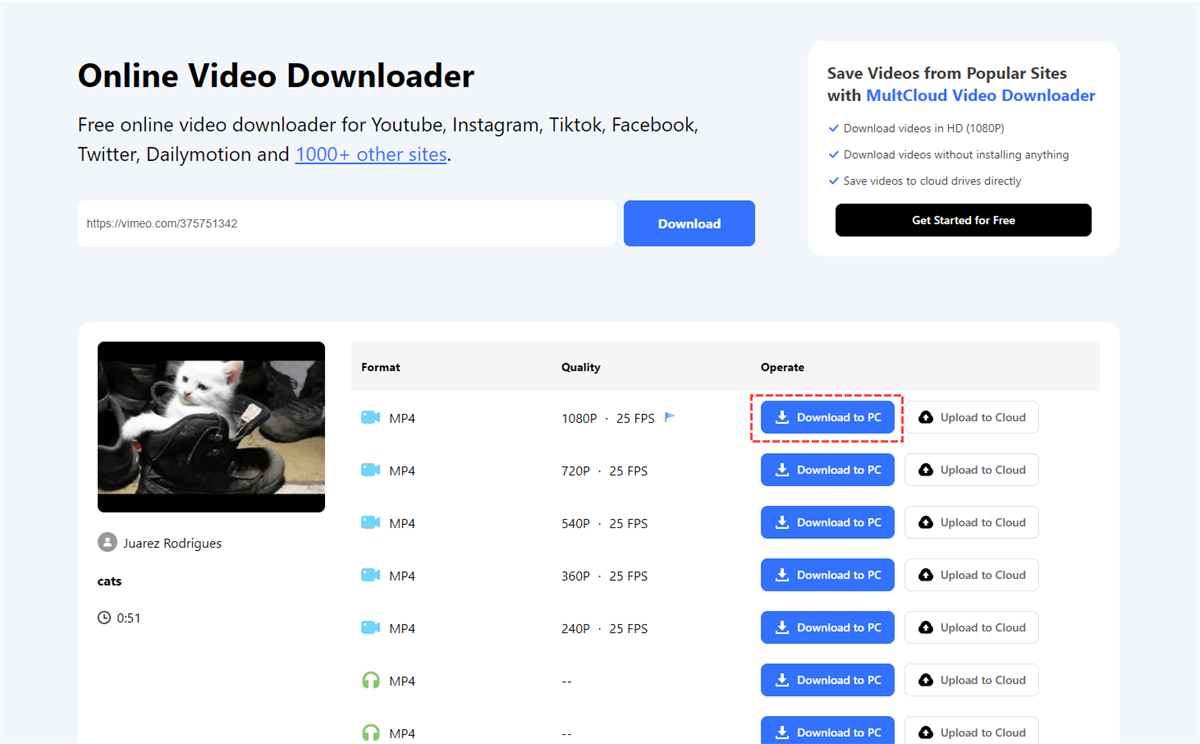
Task: Upload the 1080P video to Cloud
Action: point(972,418)
